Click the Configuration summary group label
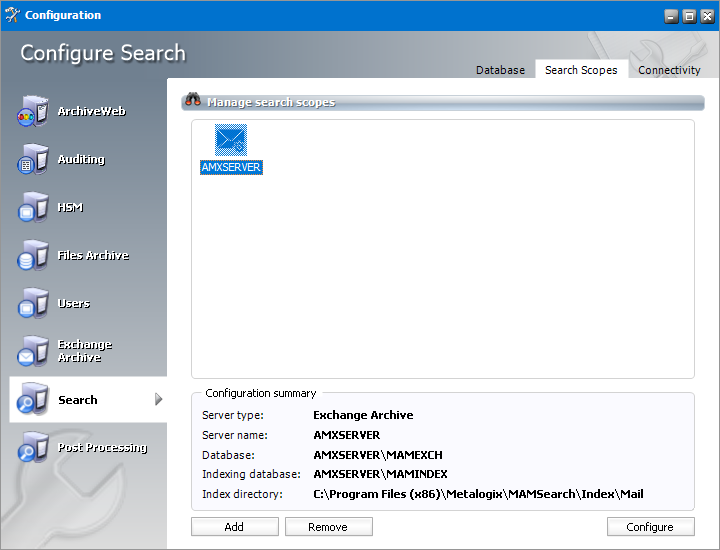The width and height of the screenshot is (720, 550). (x=260, y=393)
